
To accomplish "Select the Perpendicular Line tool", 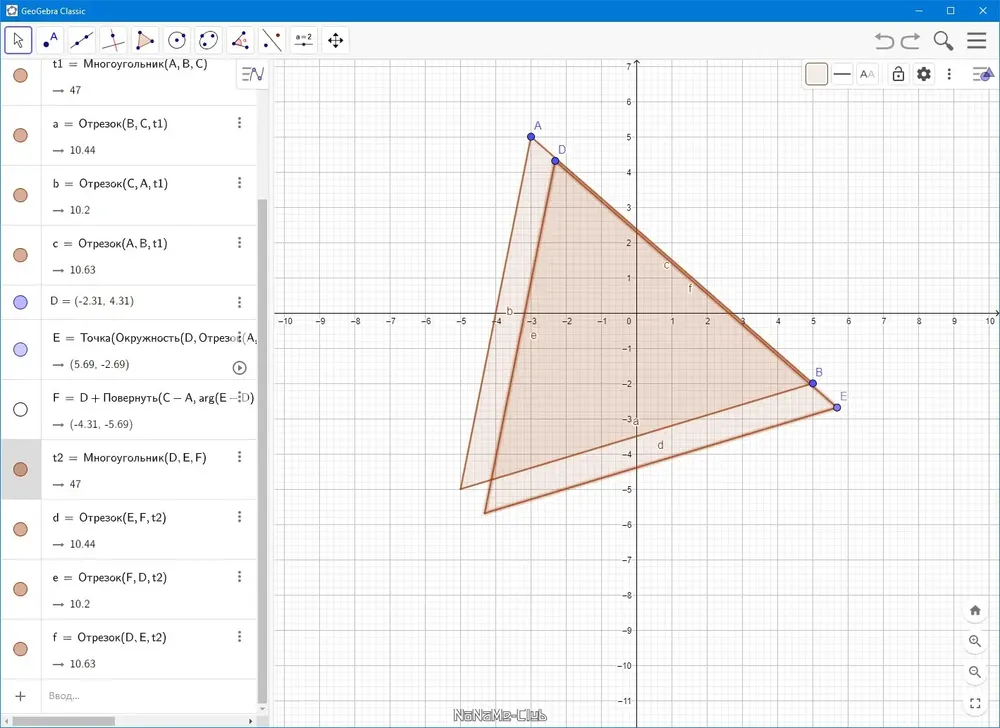I will (x=114, y=40).
